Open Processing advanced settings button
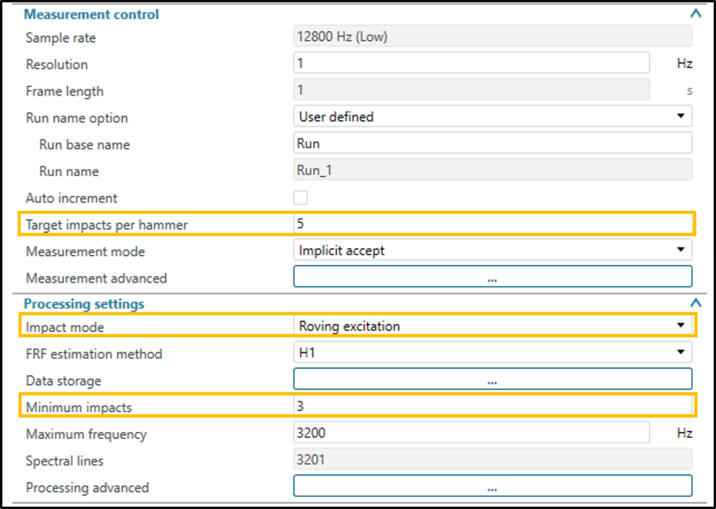The height and width of the screenshot is (509, 716). [492, 487]
